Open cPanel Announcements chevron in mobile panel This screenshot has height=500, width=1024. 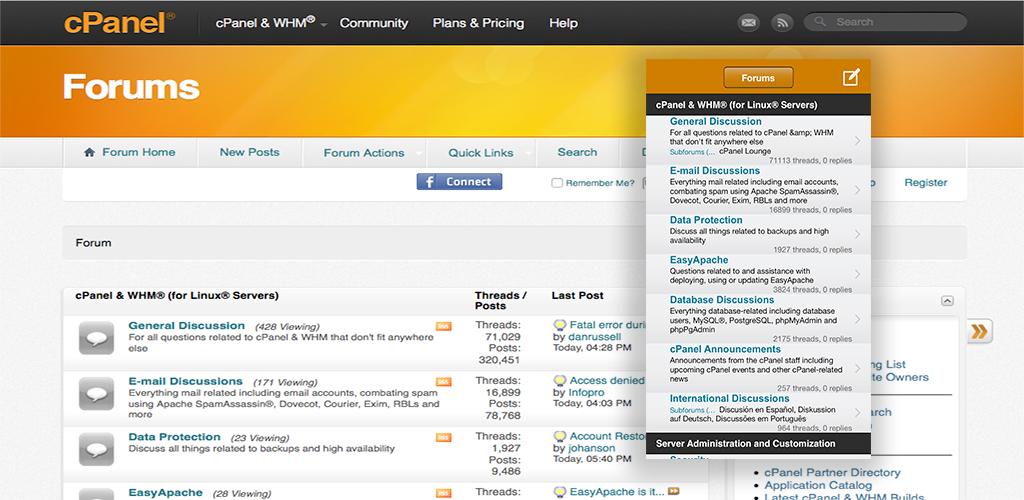857,368
